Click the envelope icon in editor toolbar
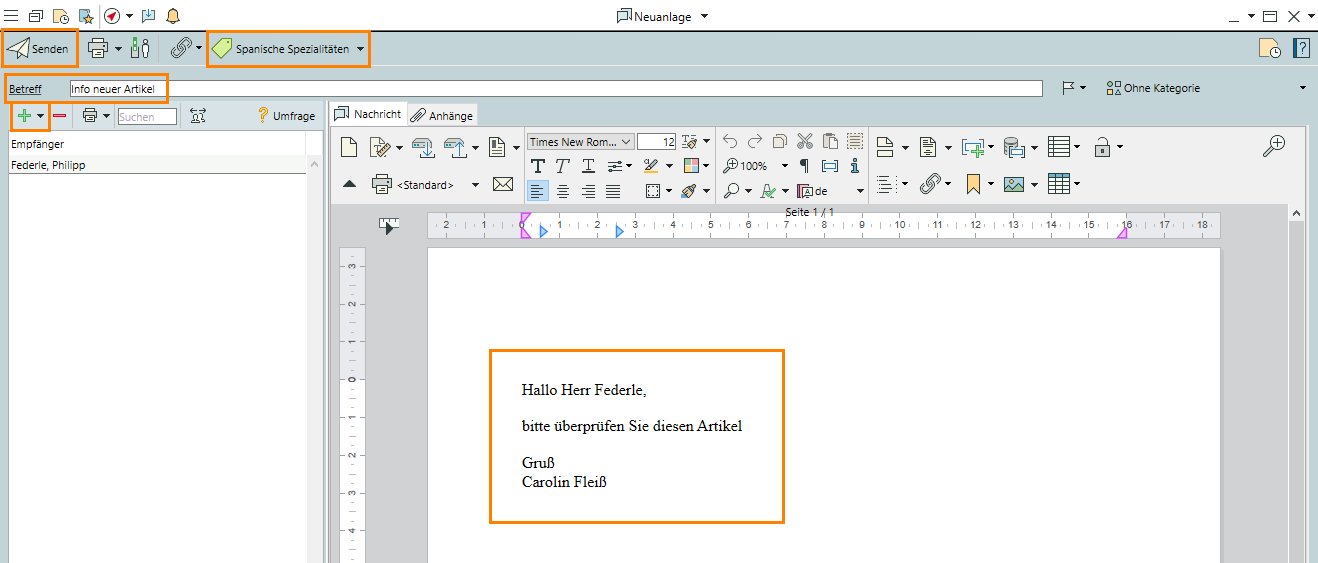Screen dimensions: 1318x563 tap(503, 185)
